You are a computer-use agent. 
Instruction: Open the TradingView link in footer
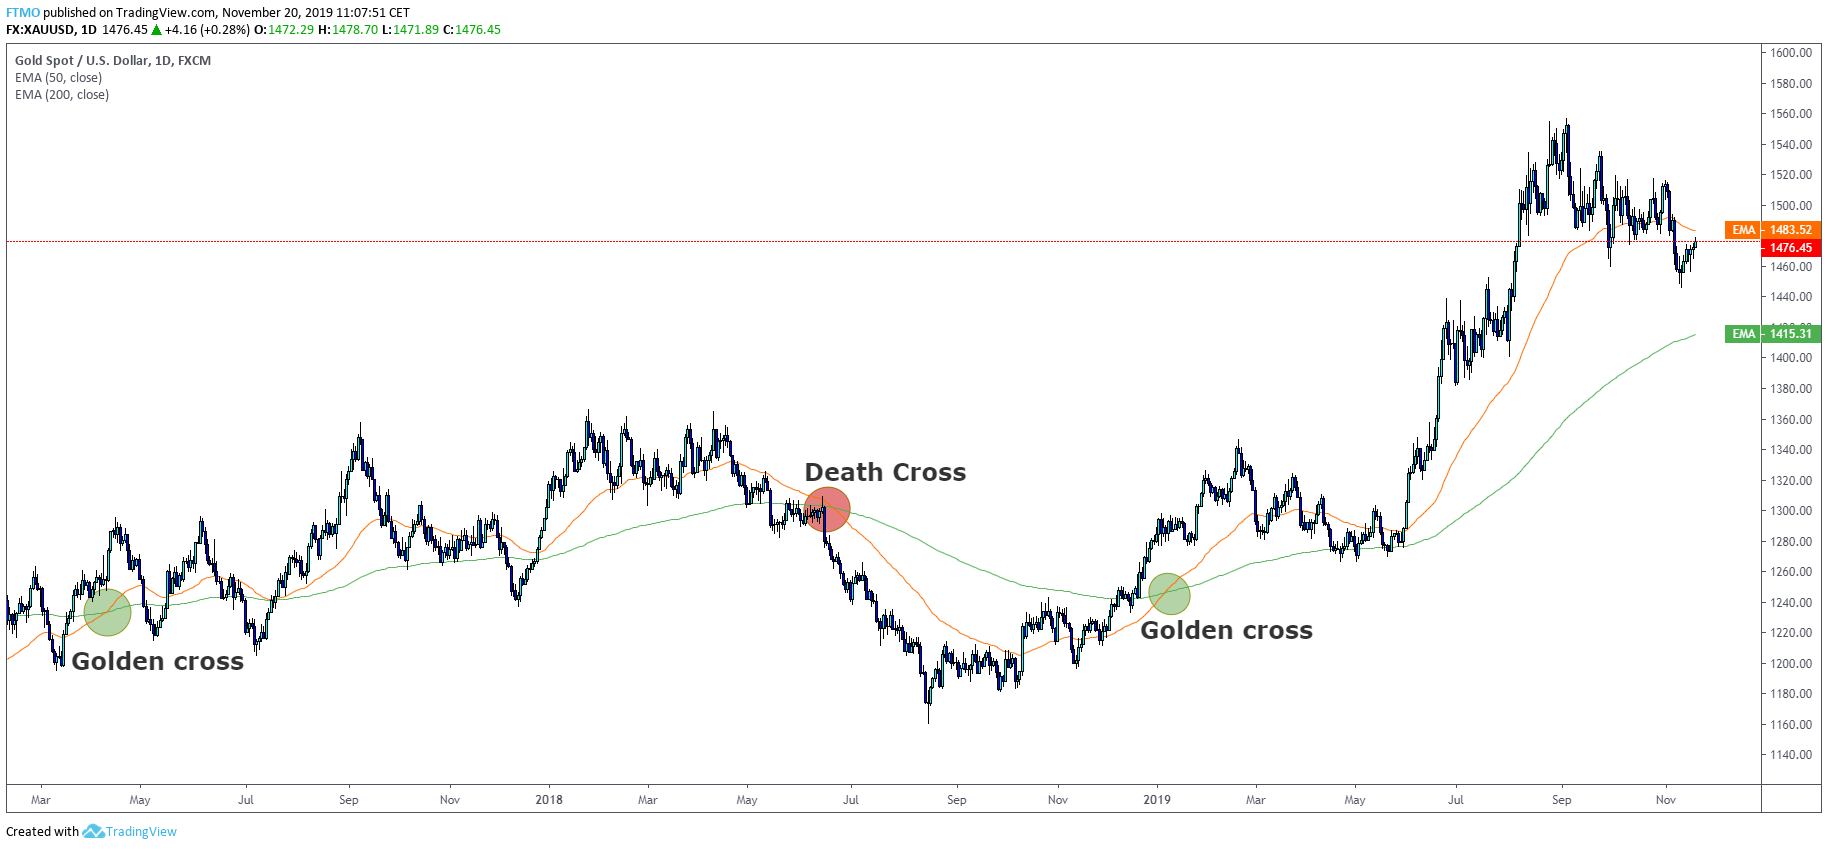141,832
